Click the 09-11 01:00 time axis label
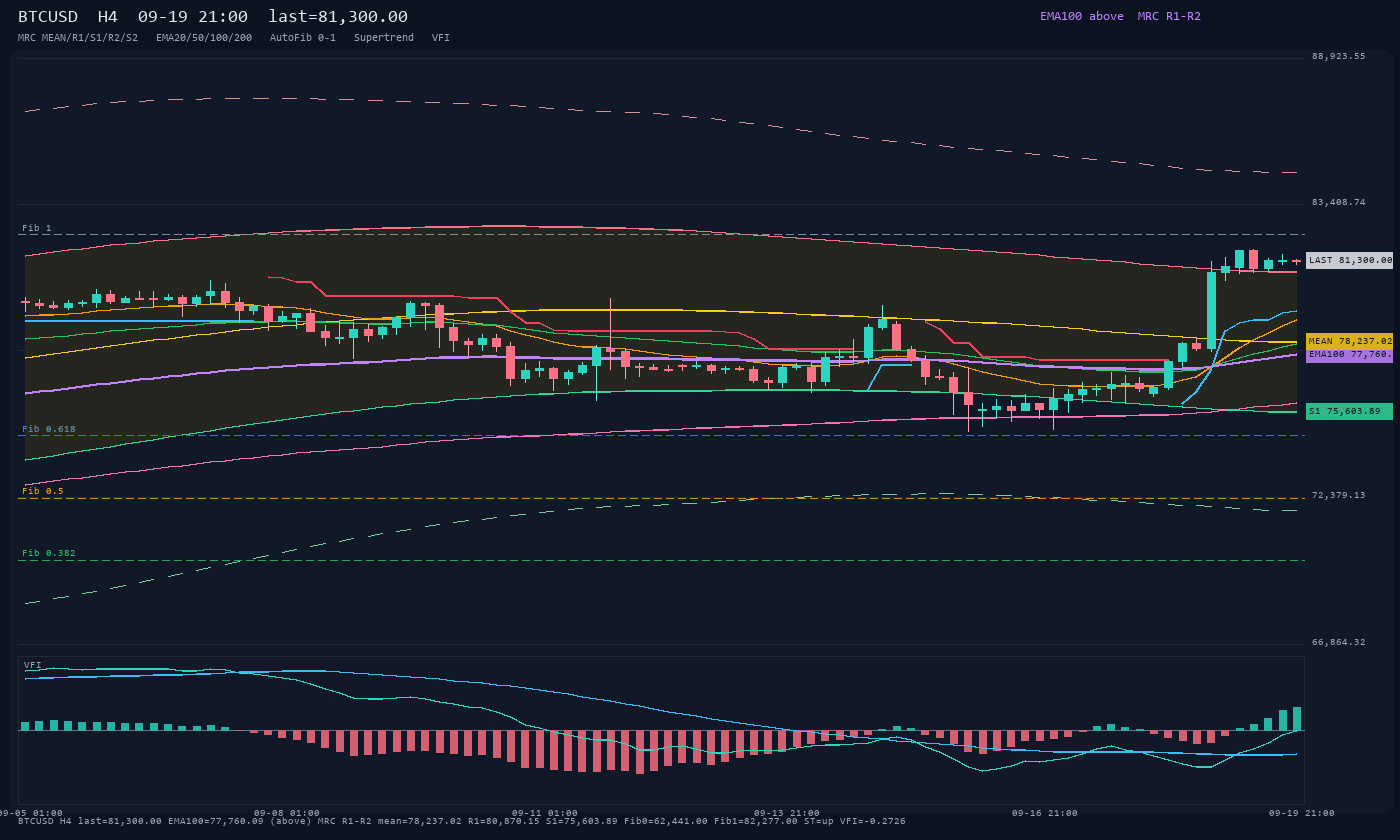This screenshot has height=840, width=1400. 545,813
